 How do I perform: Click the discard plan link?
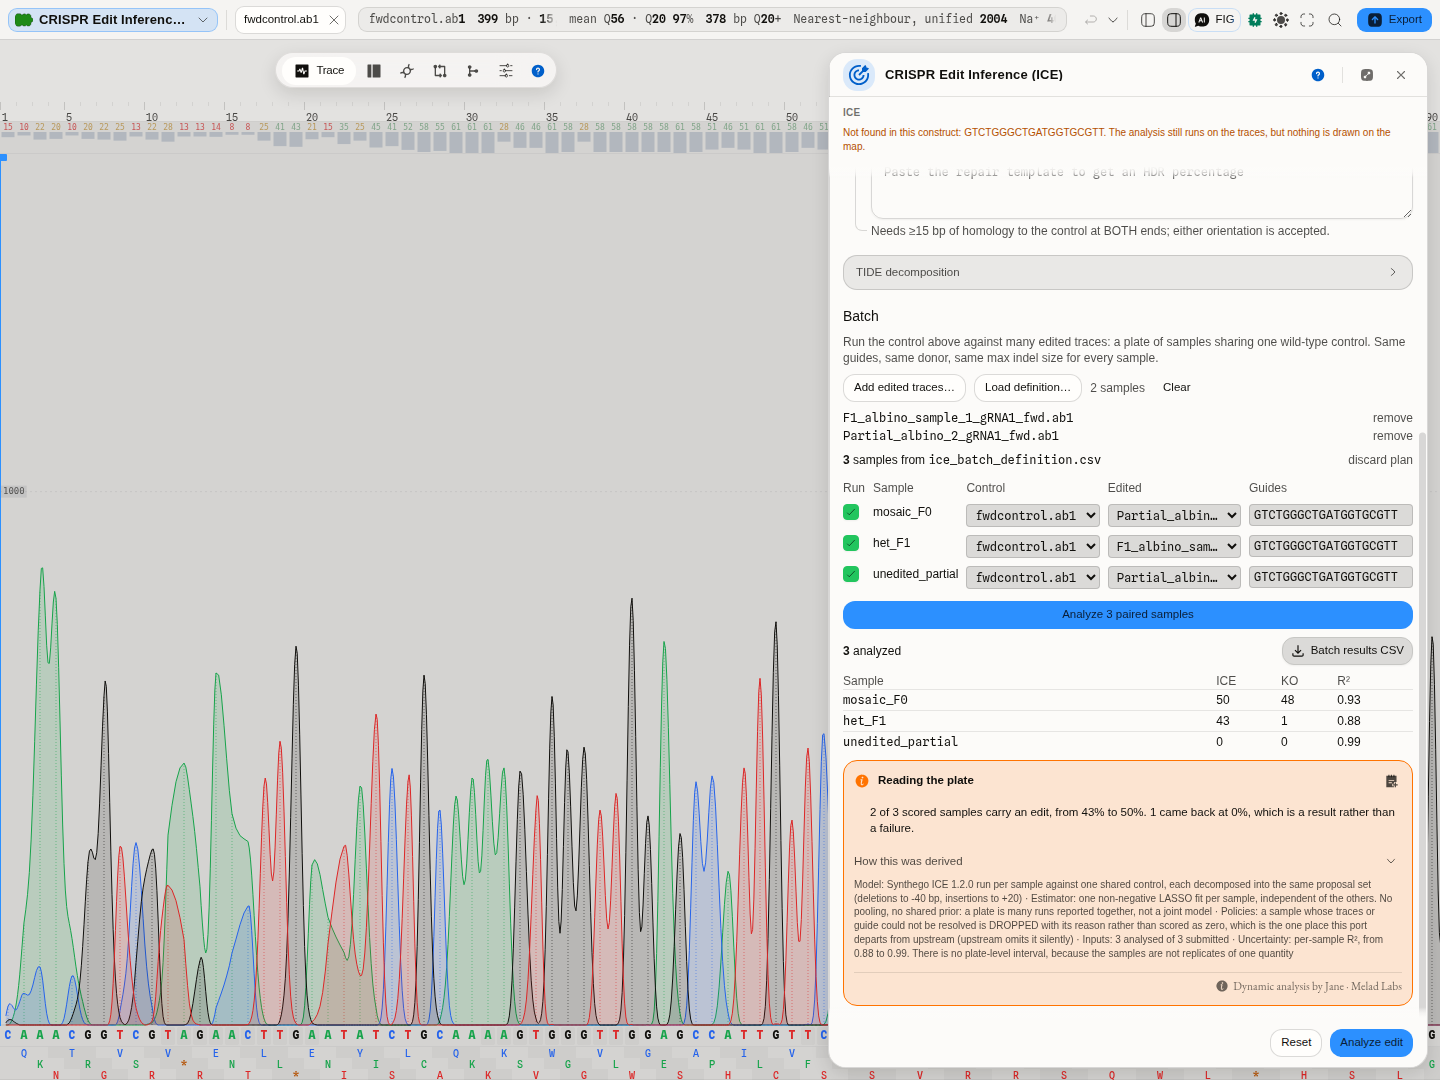tap(1380, 460)
